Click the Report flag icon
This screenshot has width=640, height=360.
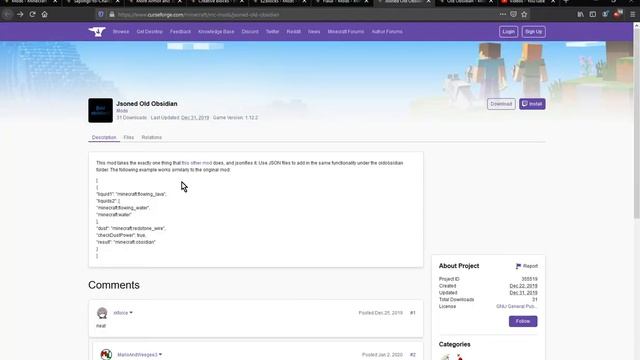tap(518, 266)
